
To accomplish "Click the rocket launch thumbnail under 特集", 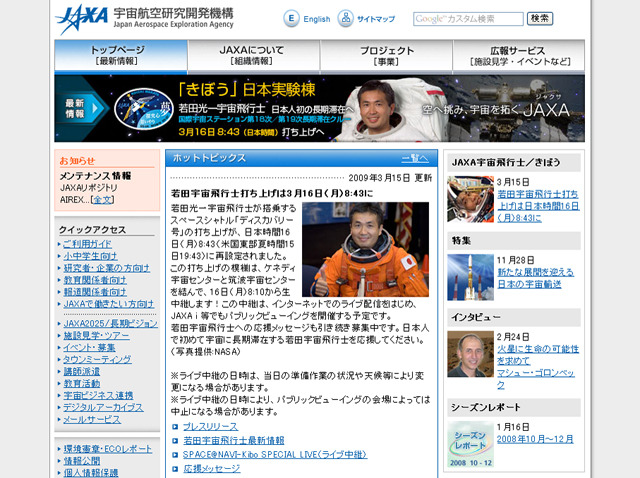I will (470, 277).
